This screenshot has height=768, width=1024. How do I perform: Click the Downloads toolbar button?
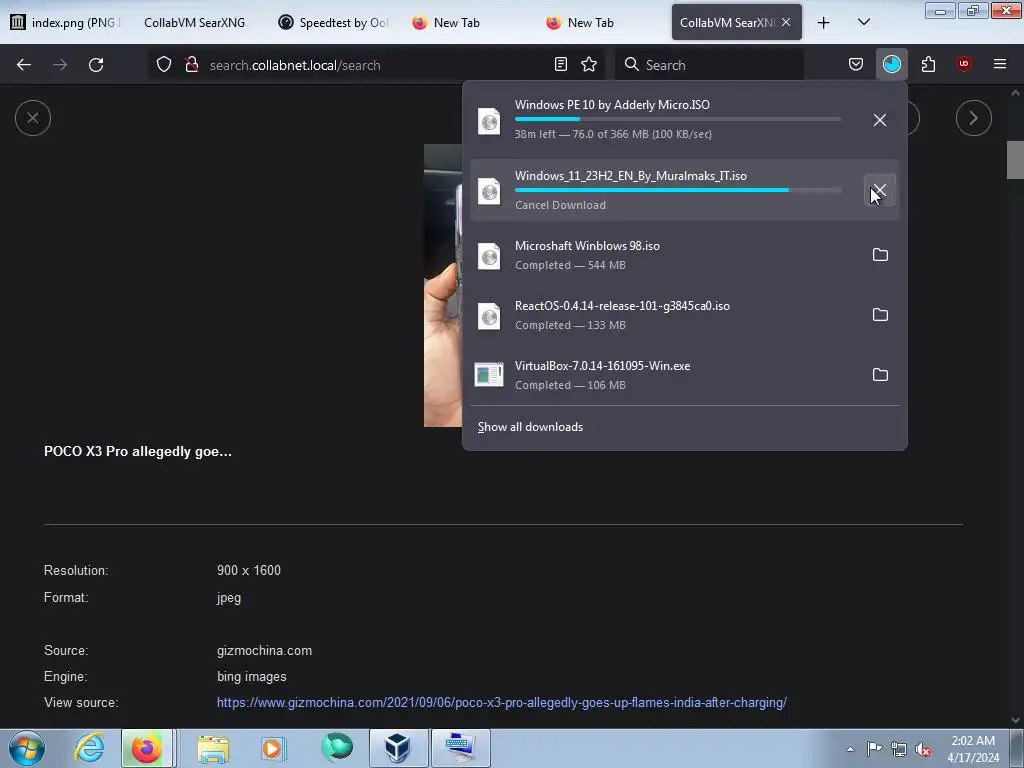(x=891, y=64)
